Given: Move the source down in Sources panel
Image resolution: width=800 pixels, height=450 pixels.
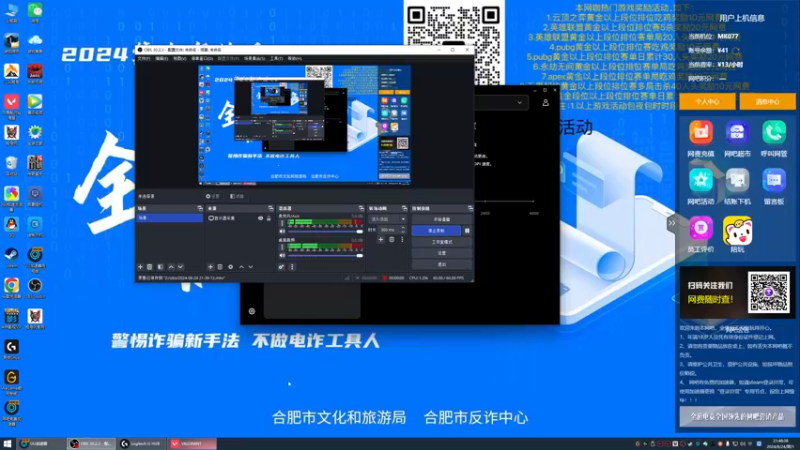Looking at the screenshot, I should (251, 267).
